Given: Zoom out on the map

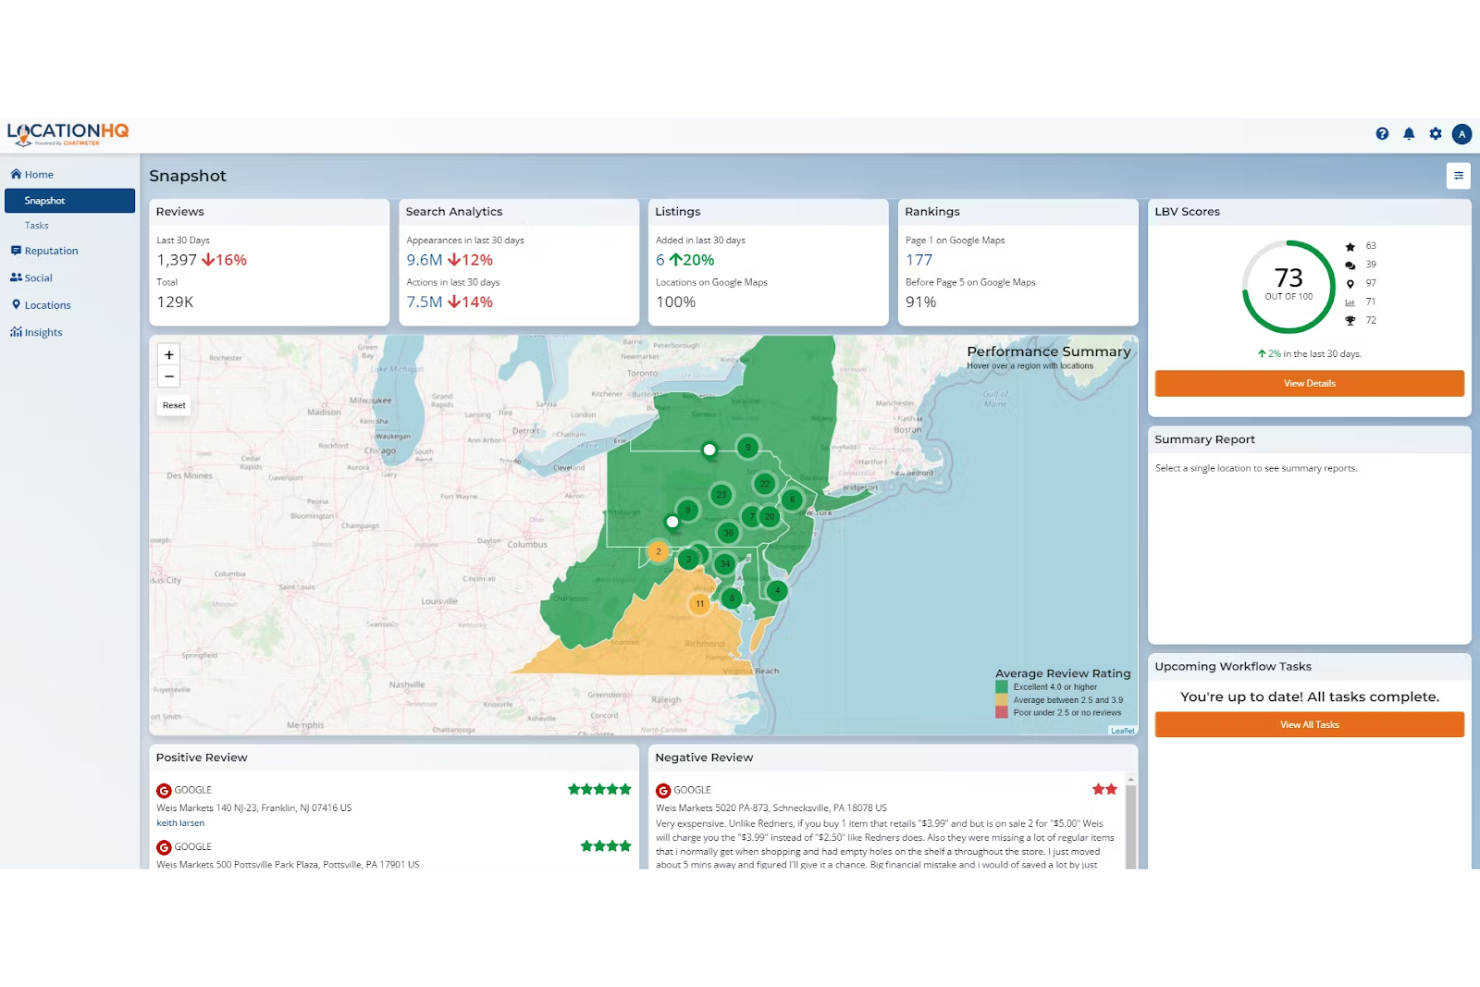Looking at the screenshot, I should pos(169,377).
